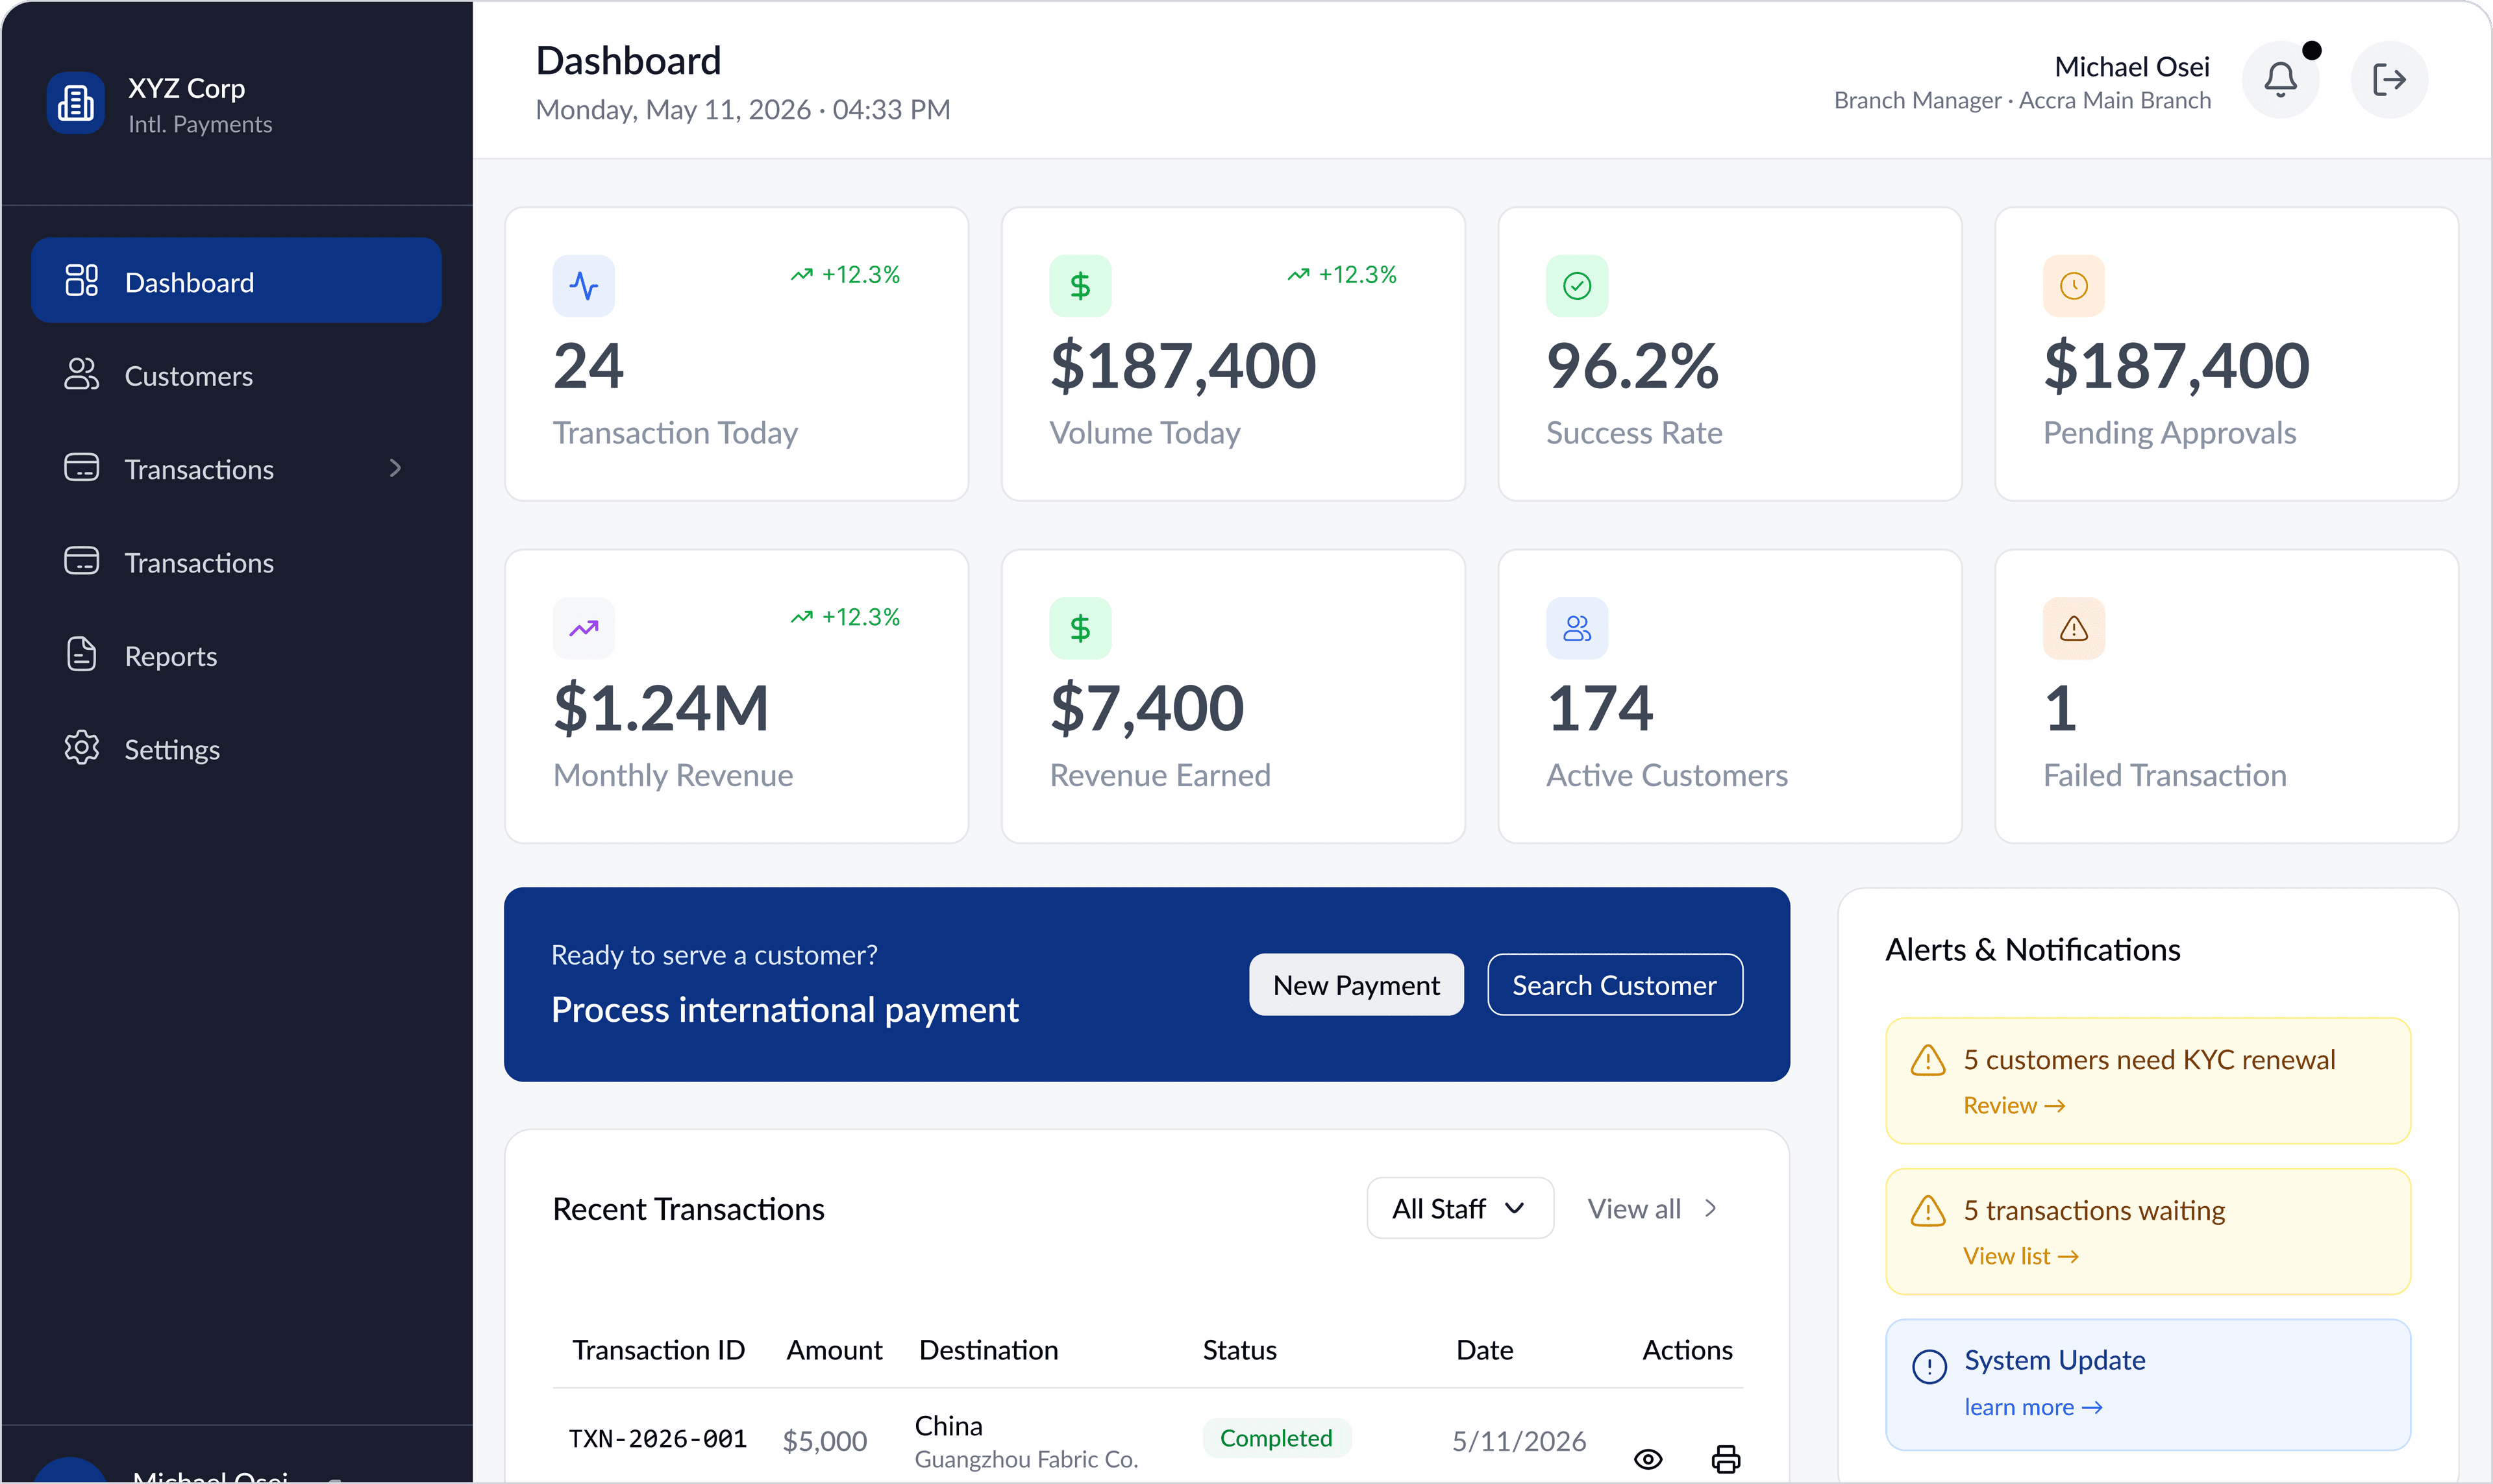Click the Failed Transaction warning icon

click(2074, 628)
